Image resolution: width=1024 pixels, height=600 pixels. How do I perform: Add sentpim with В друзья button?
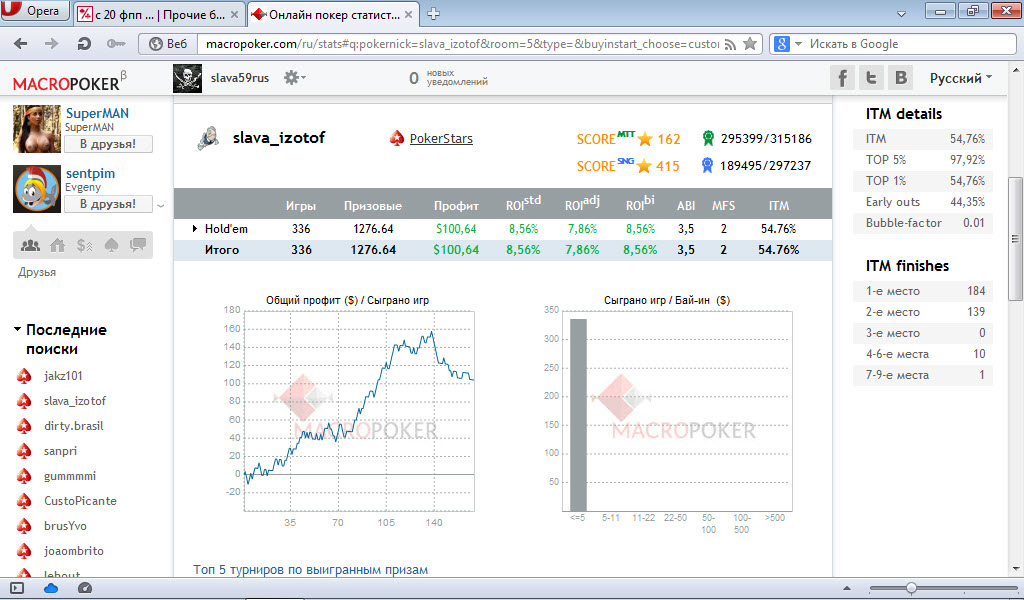[x=108, y=204]
